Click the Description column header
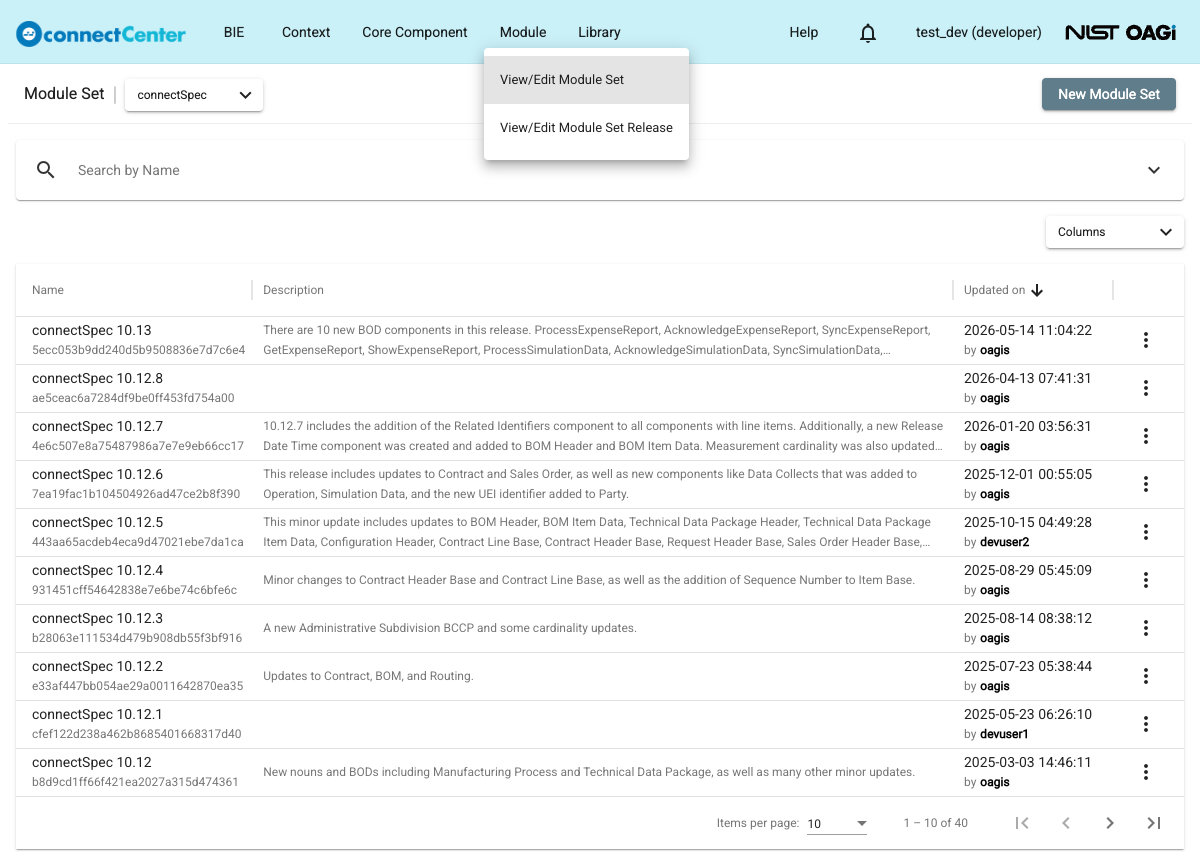Image resolution: width=1200 pixels, height=852 pixels. (x=293, y=290)
